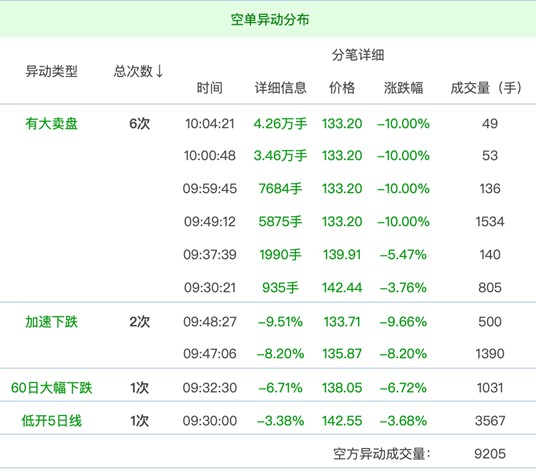Click the price 135.87
Image resolution: width=536 pixels, height=470 pixels.
click(342, 353)
